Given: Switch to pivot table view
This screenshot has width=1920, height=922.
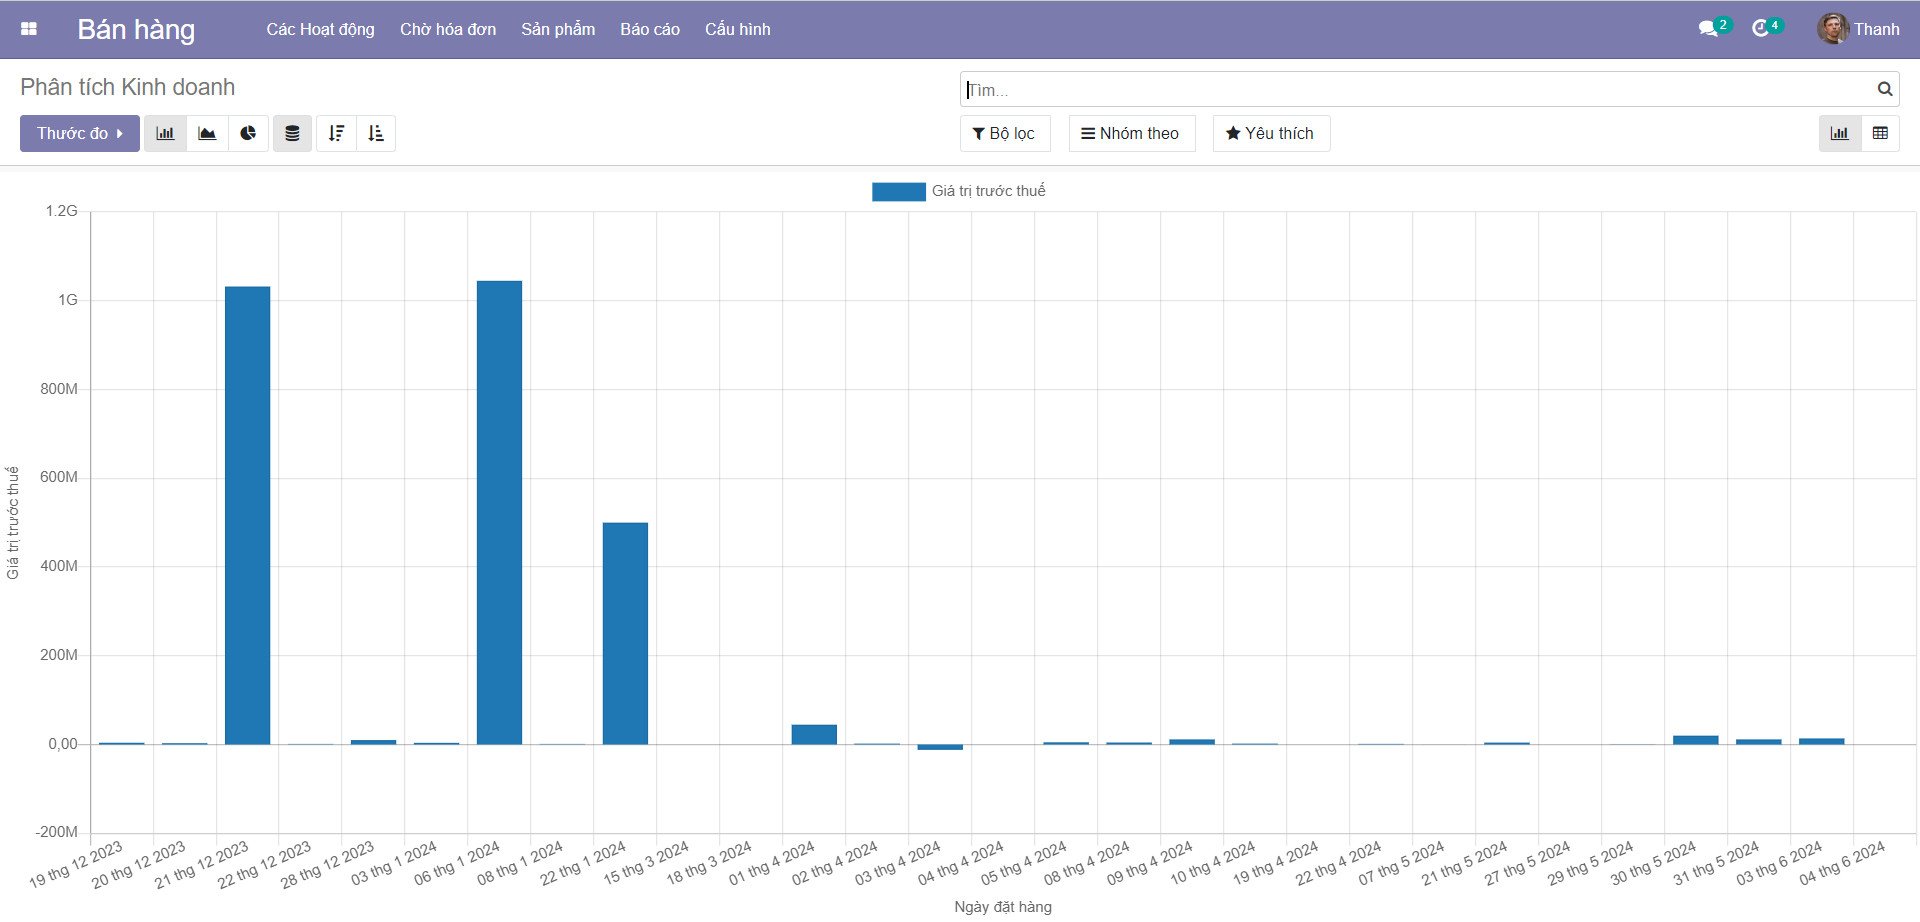Looking at the screenshot, I should pyautogui.click(x=1880, y=133).
